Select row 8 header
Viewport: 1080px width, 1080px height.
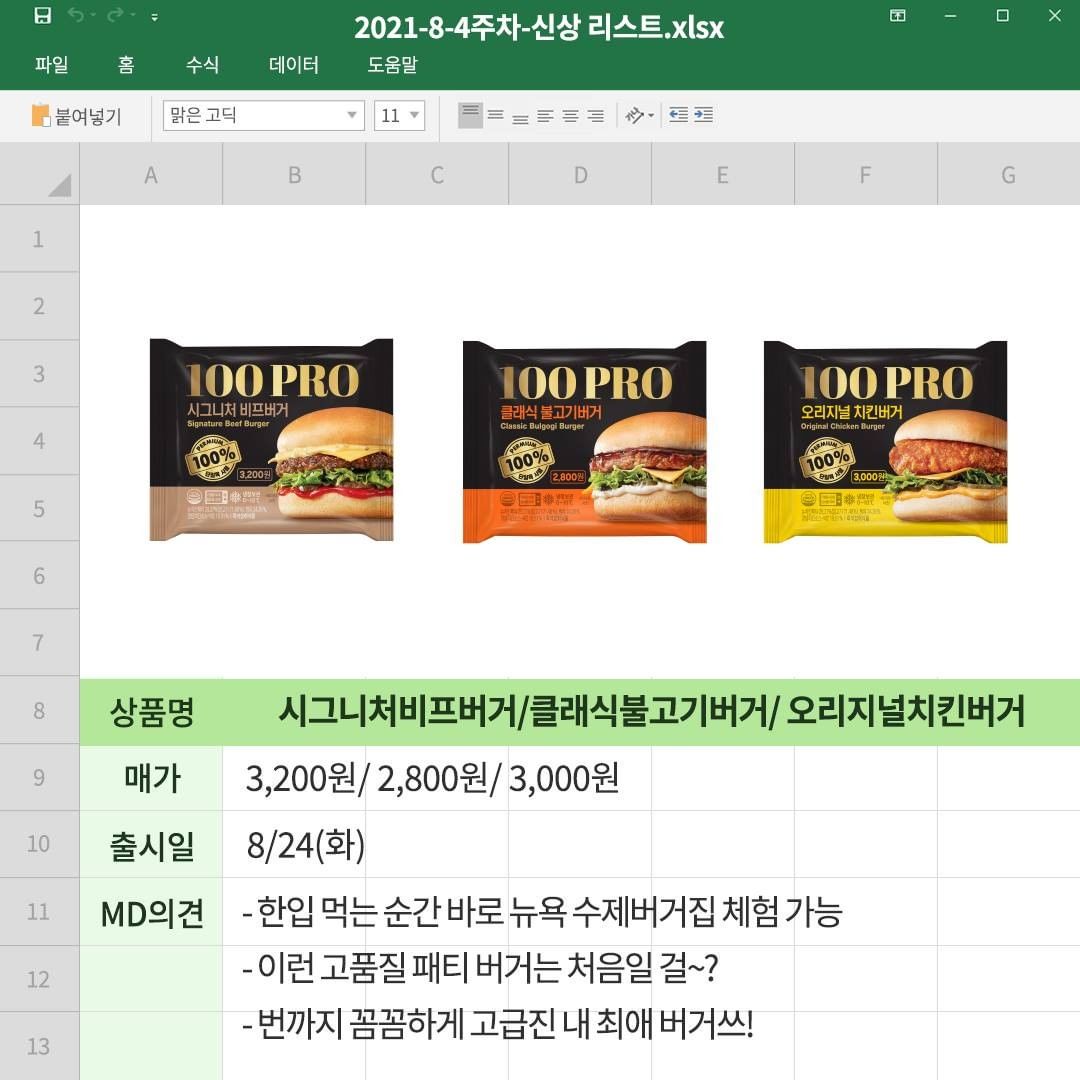39,710
